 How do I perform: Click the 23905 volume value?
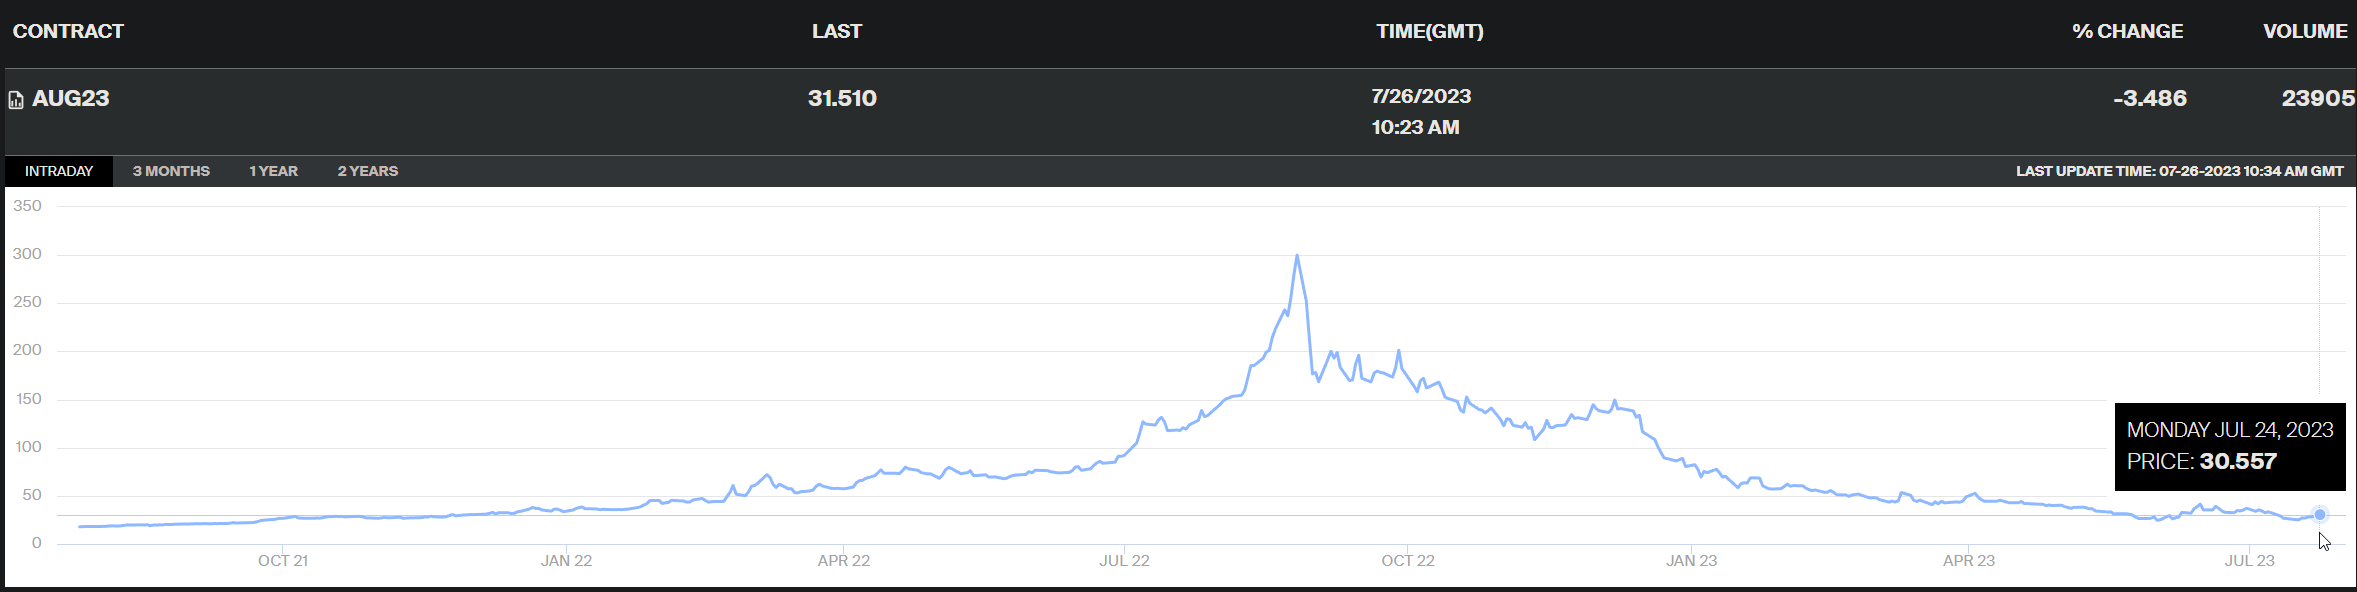(x=2317, y=98)
